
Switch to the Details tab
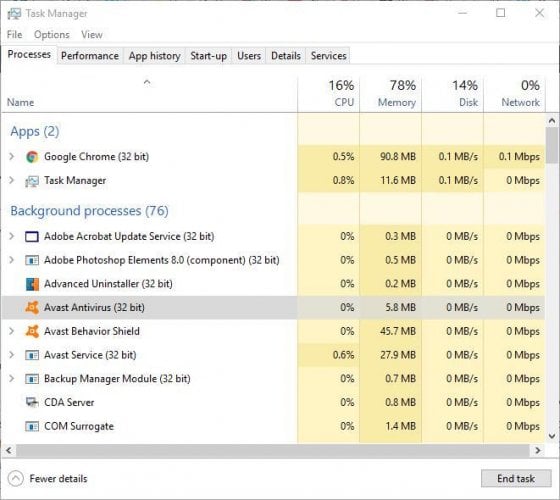pyautogui.click(x=286, y=56)
